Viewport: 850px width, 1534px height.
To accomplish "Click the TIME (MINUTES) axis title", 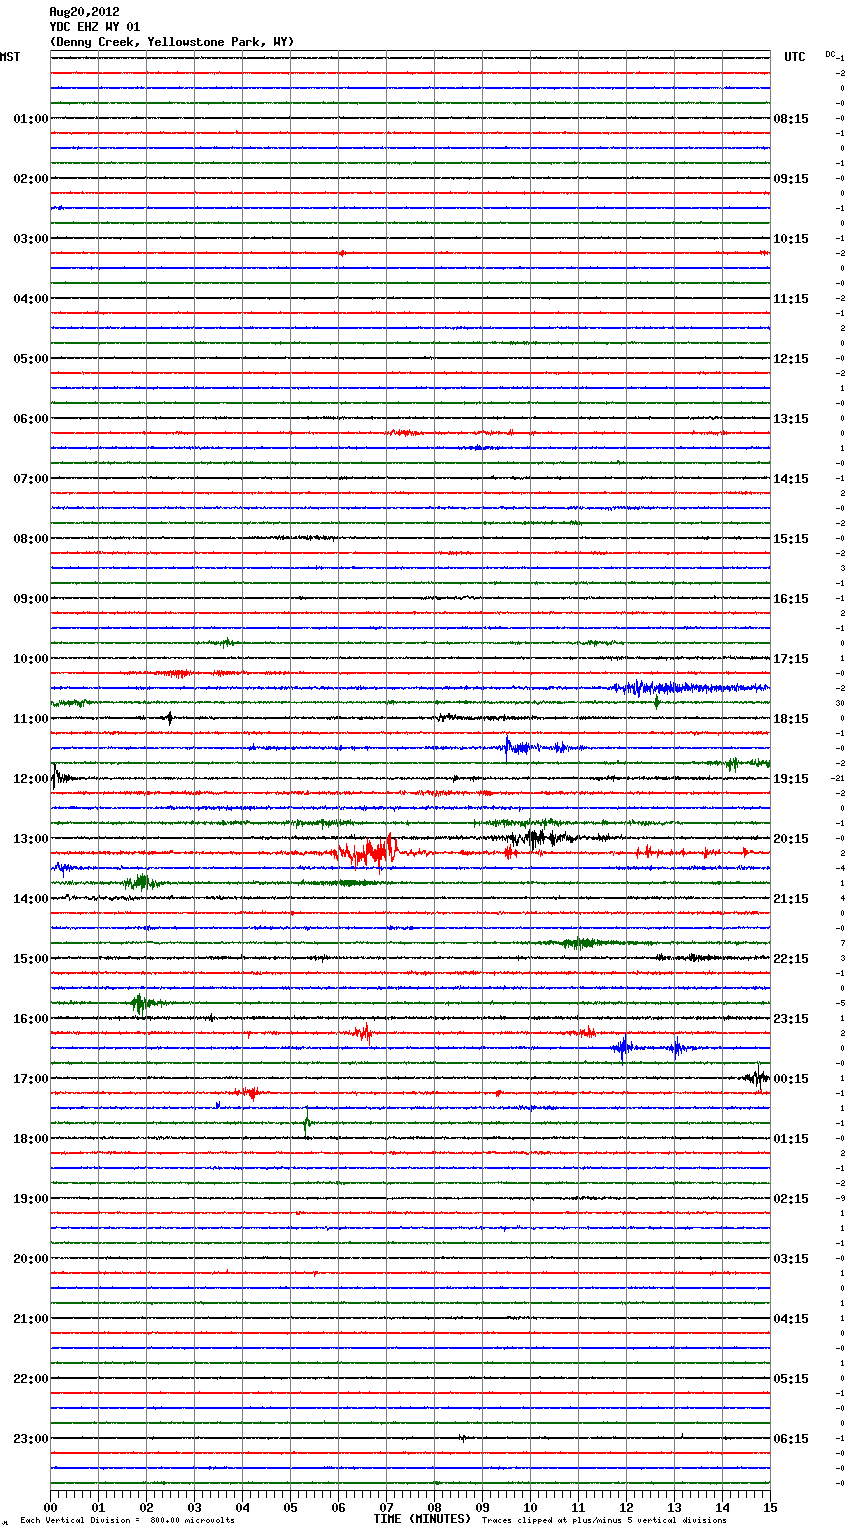I will [x=422, y=1519].
